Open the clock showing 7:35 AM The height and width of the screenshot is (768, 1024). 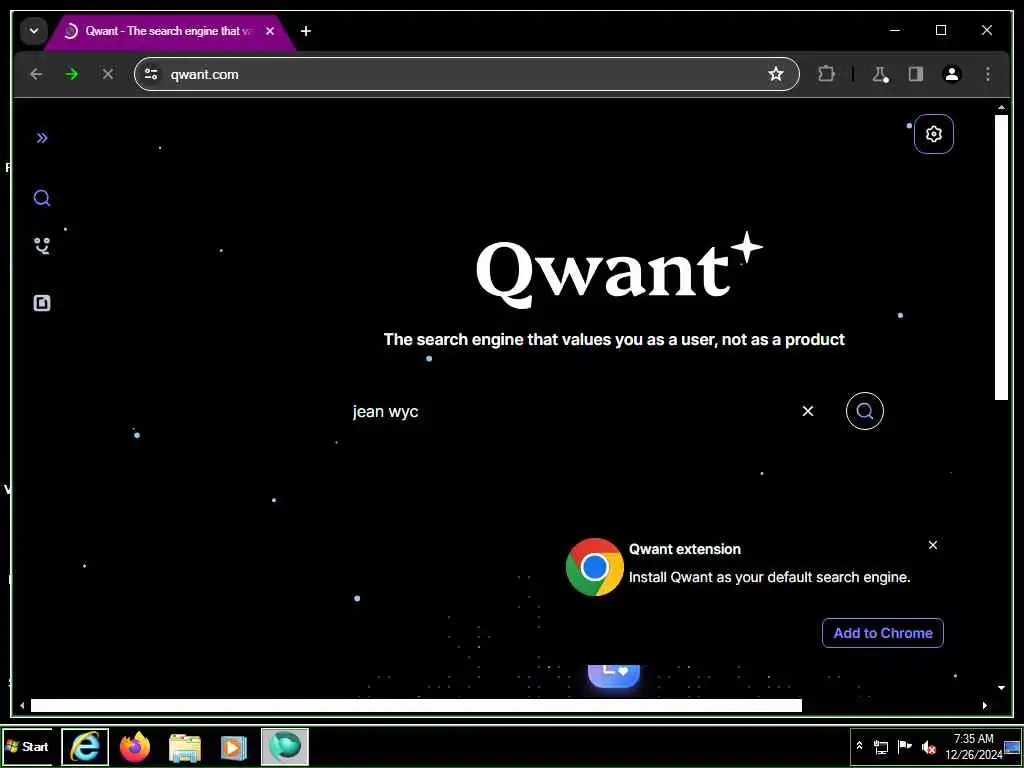(x=973, y=746)
